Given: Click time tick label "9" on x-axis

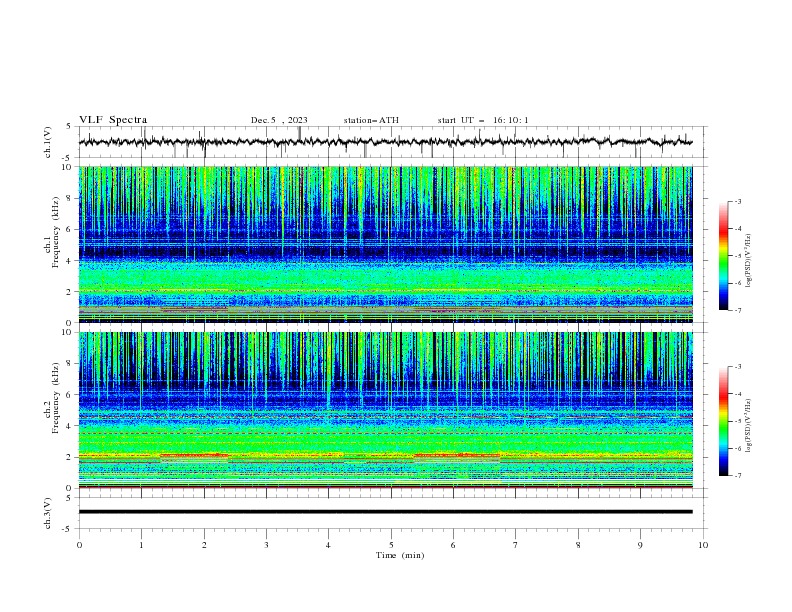Looking at the screenshot, I should [x=640, y=545].
